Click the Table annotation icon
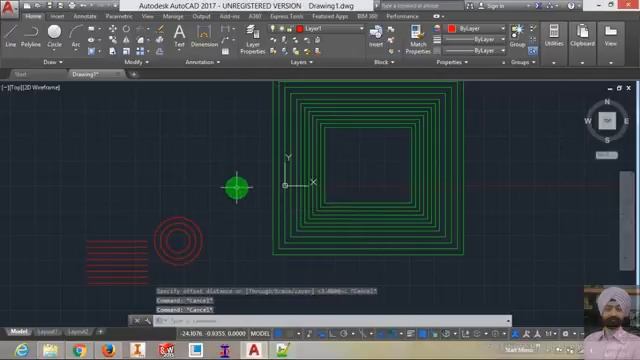Image resolution: width=640 pixels, height=360 pixels. [225, 51]
